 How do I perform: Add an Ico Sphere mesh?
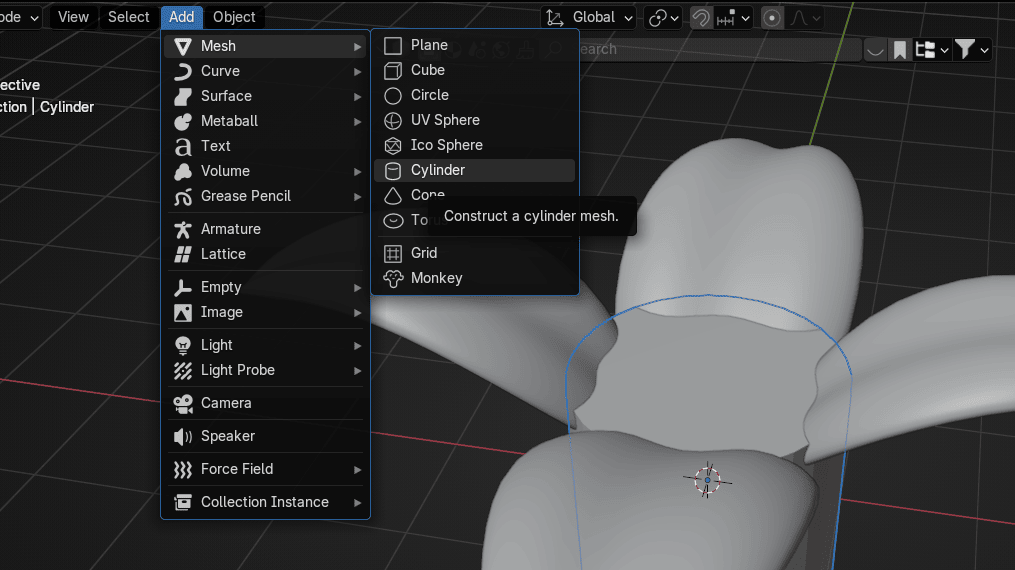[446, 145]
